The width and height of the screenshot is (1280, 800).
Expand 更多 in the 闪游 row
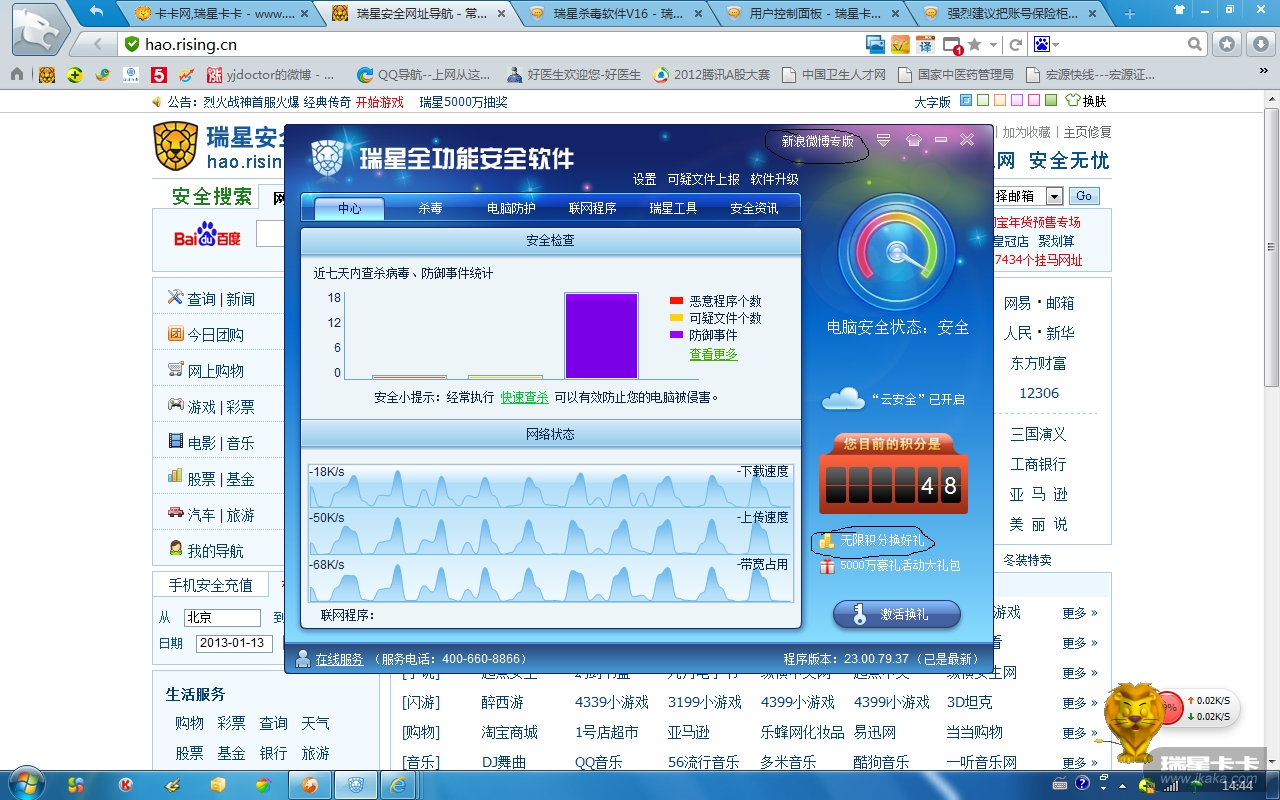pyautogui.click(x=1080, y=702)
